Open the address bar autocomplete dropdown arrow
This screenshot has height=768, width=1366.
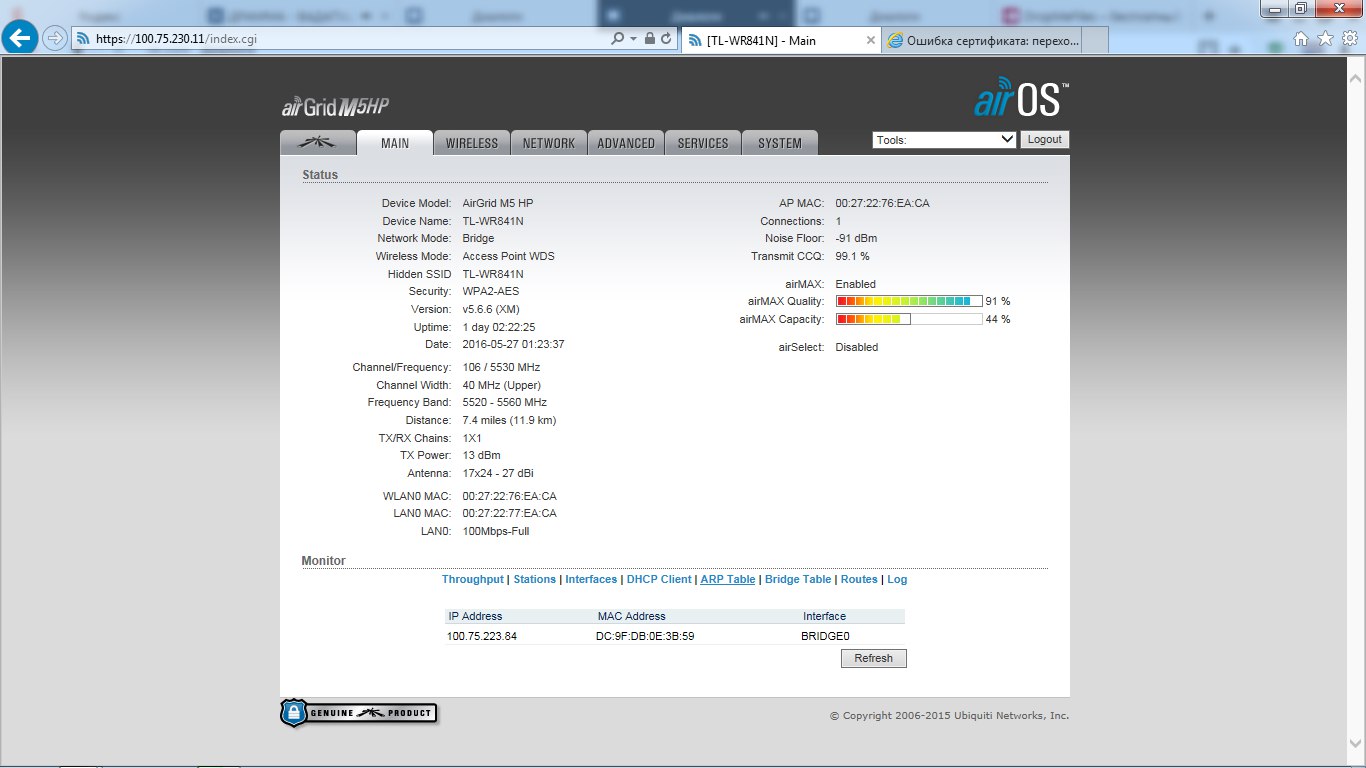tap(633, 39)
